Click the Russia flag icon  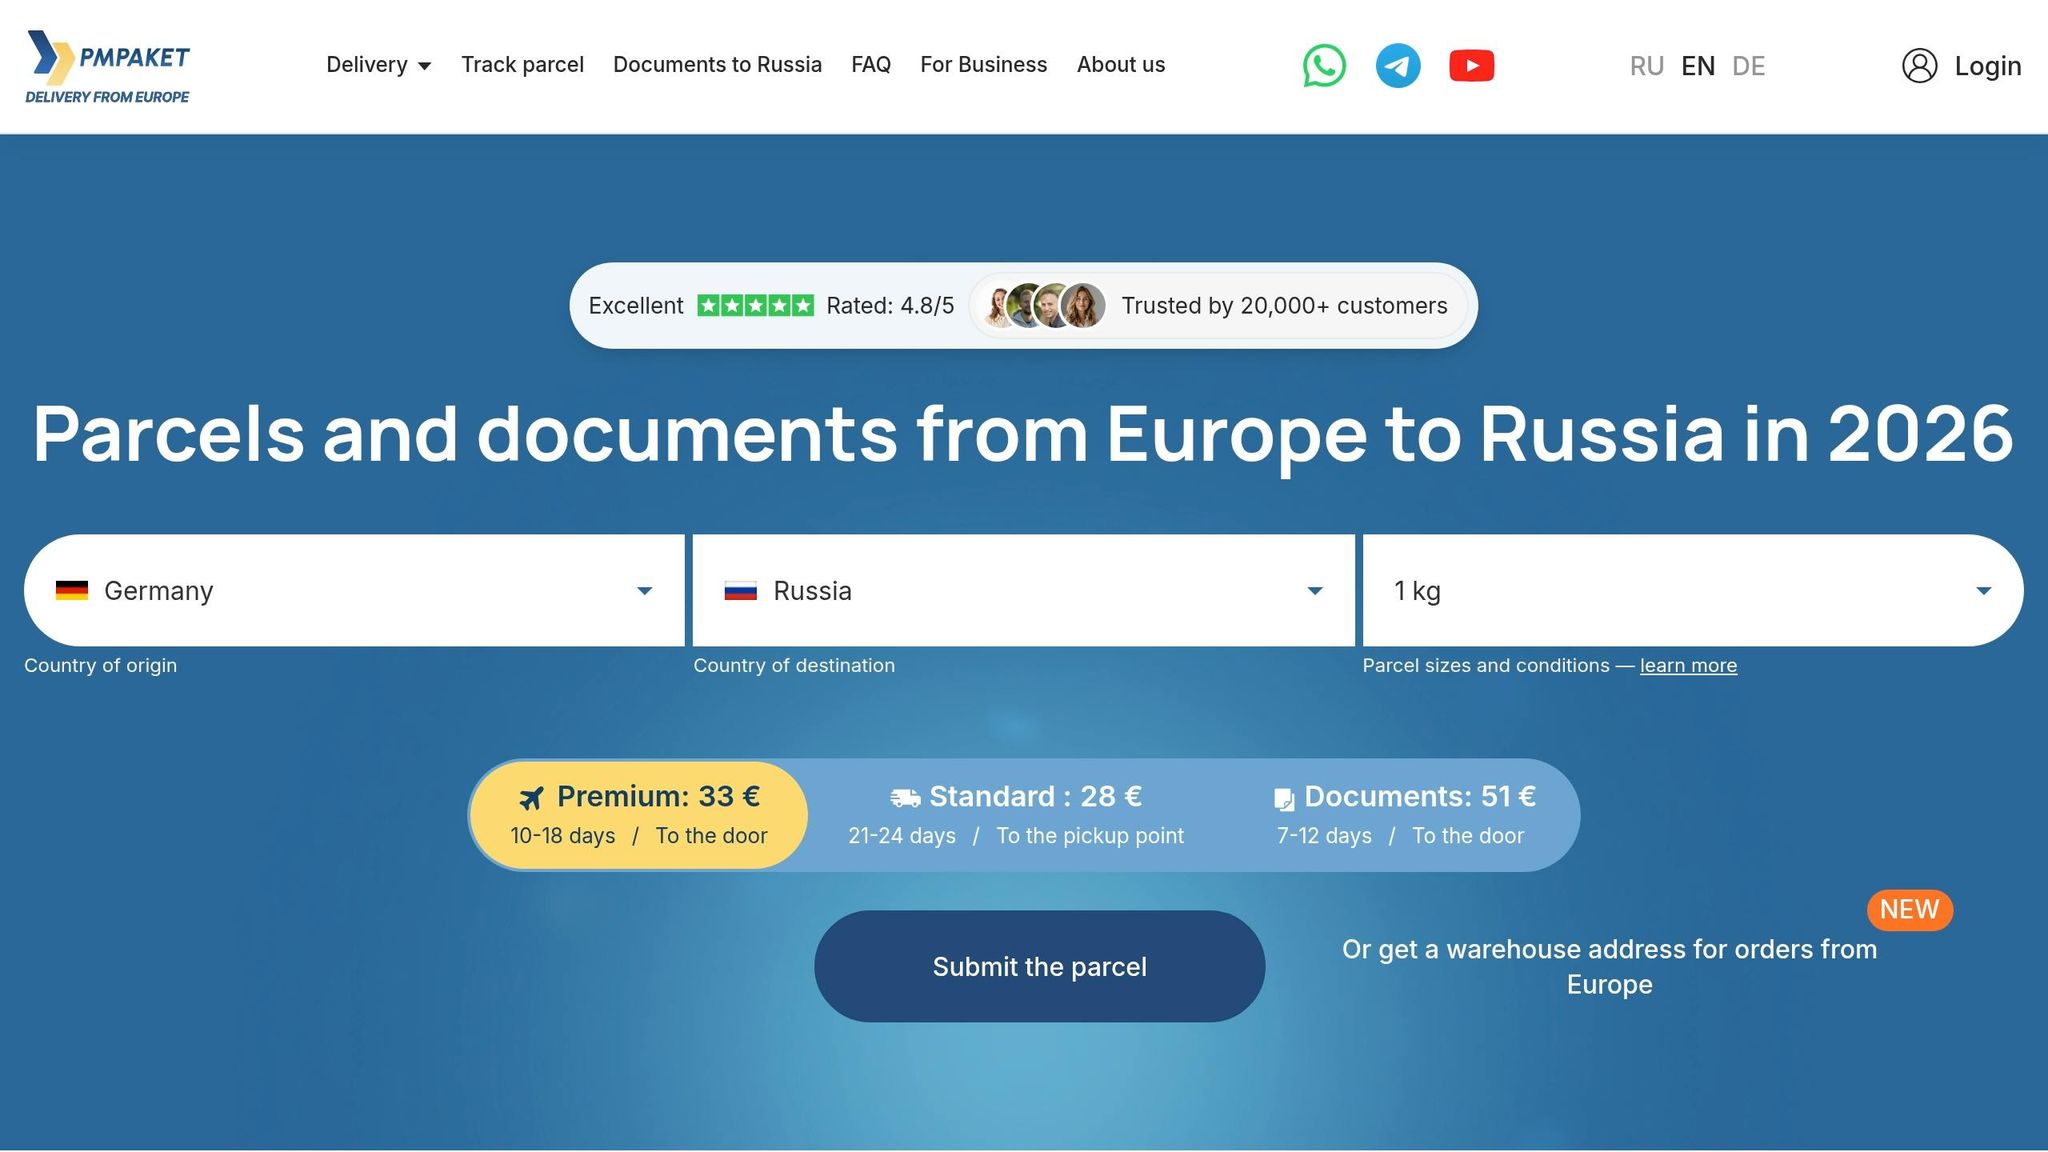tap(741, 591)
